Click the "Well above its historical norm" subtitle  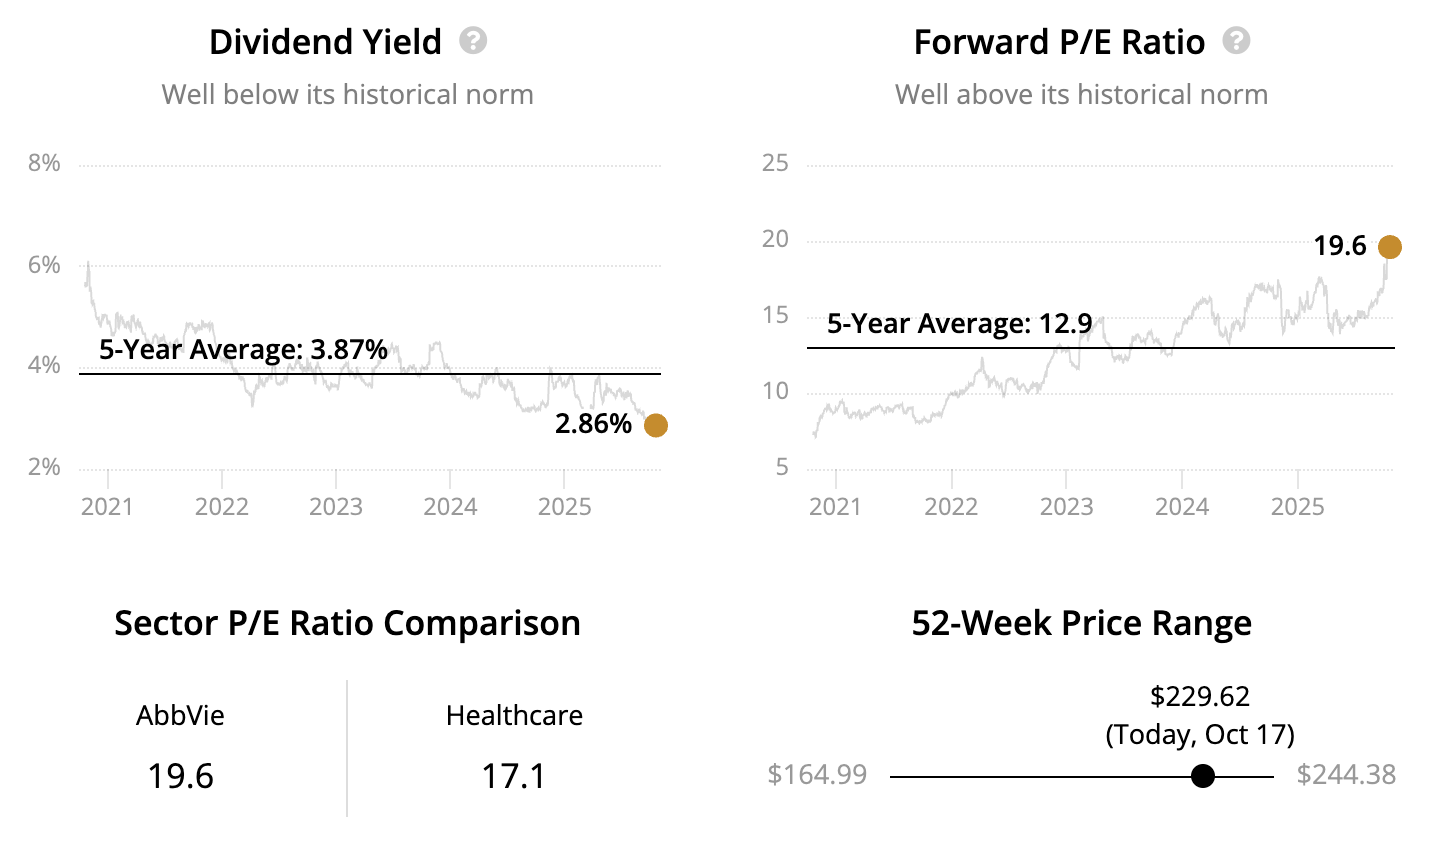1081,95
